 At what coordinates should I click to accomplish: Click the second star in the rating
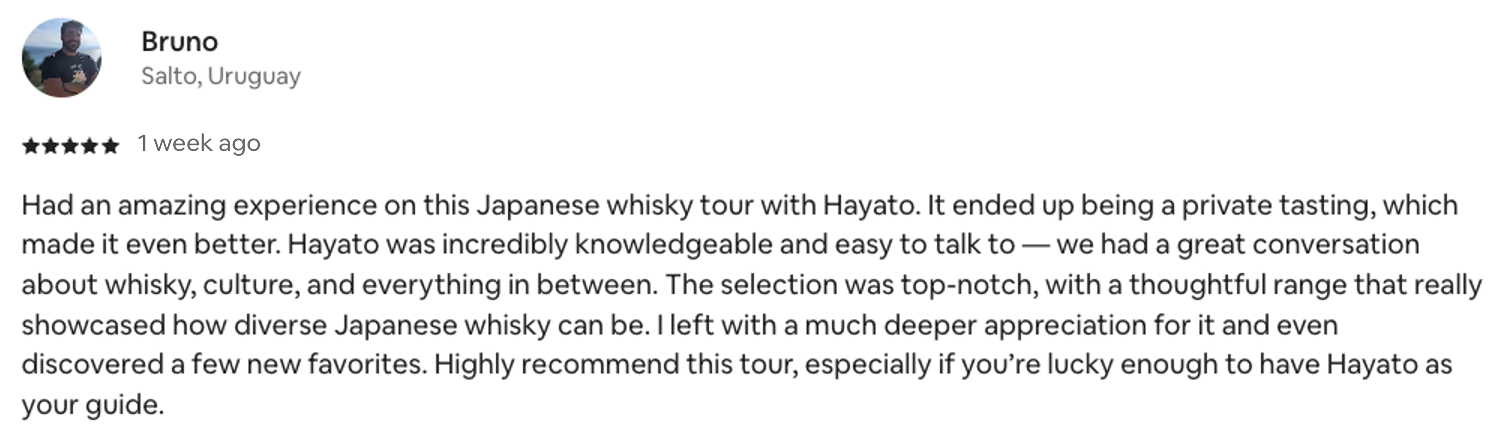click(50, 146)
